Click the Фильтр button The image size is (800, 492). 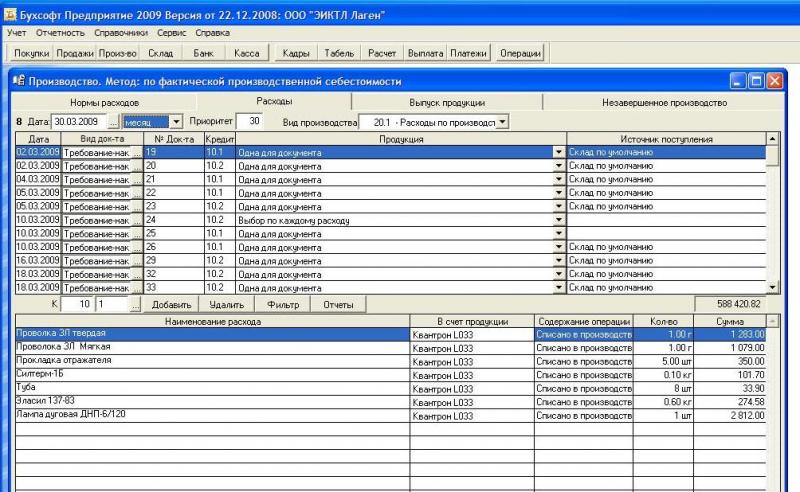tap(283, 303)
